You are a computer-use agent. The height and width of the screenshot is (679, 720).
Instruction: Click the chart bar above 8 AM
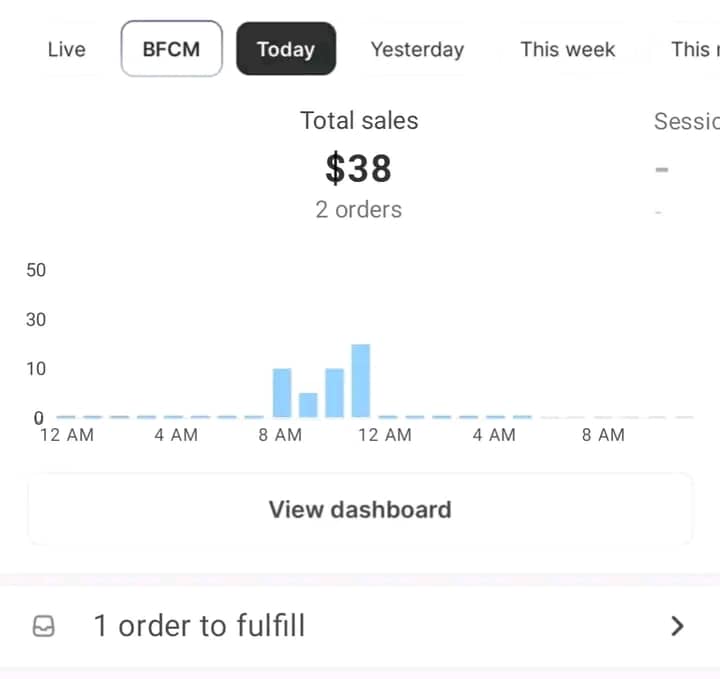[x=282, y=393]
